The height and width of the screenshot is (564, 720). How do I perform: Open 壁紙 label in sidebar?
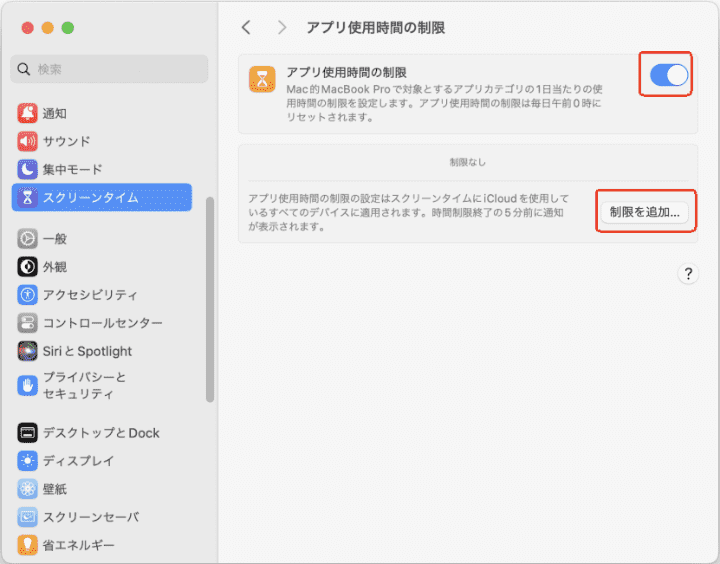55,489
